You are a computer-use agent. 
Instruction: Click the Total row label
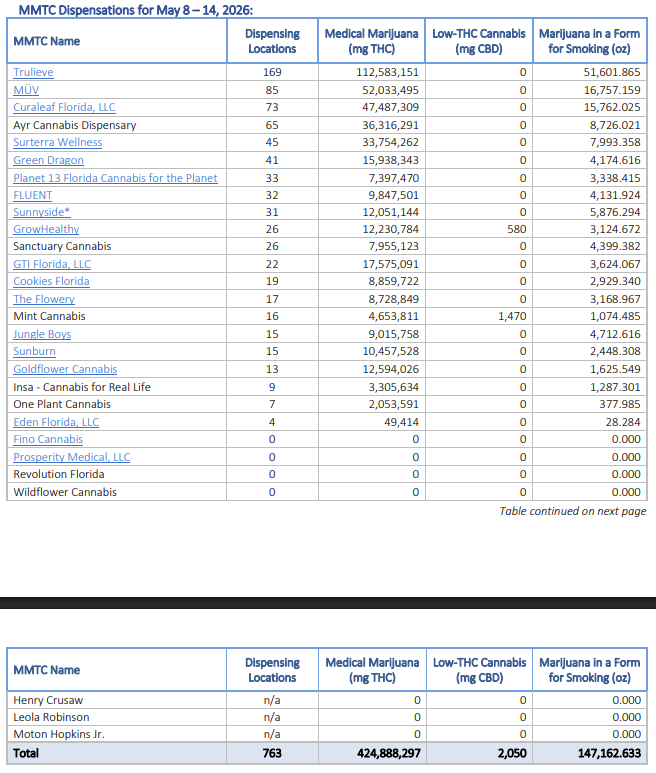click(26, 753)
